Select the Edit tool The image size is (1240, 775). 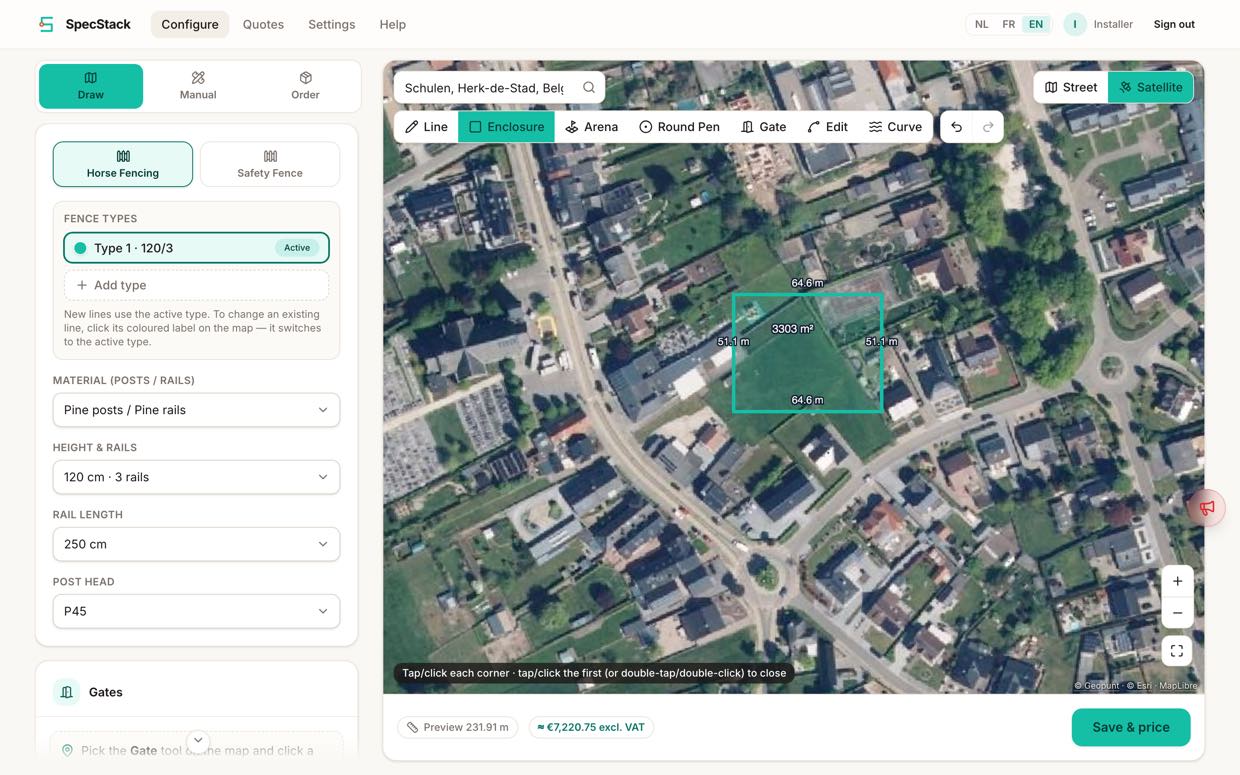click(x=827, y=127)
